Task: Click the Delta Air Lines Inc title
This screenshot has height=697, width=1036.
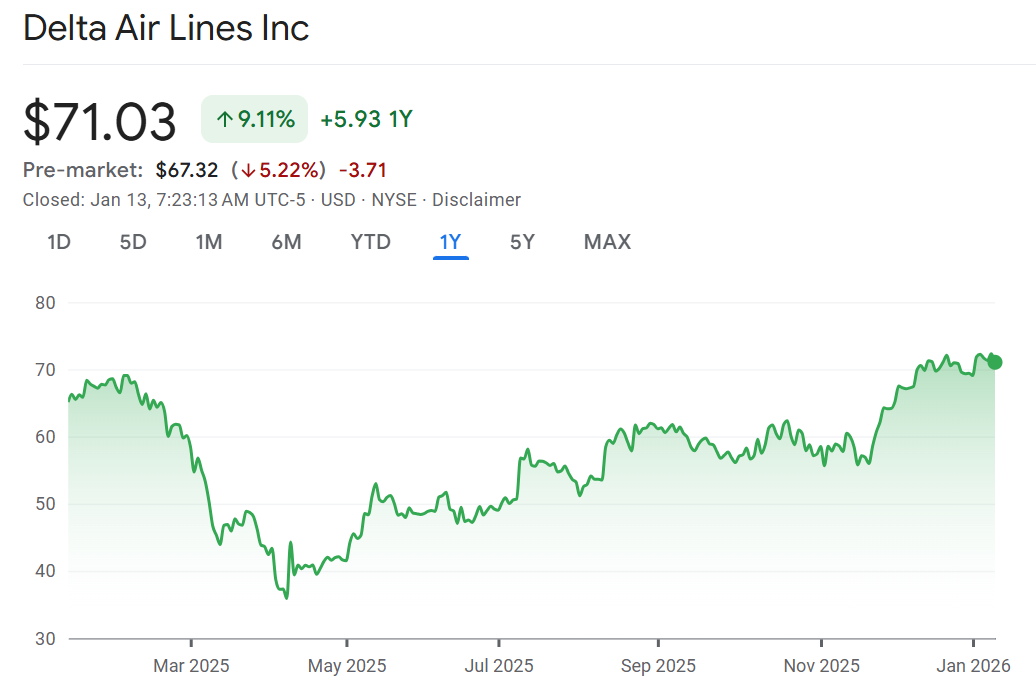Action: pos(166,28)
